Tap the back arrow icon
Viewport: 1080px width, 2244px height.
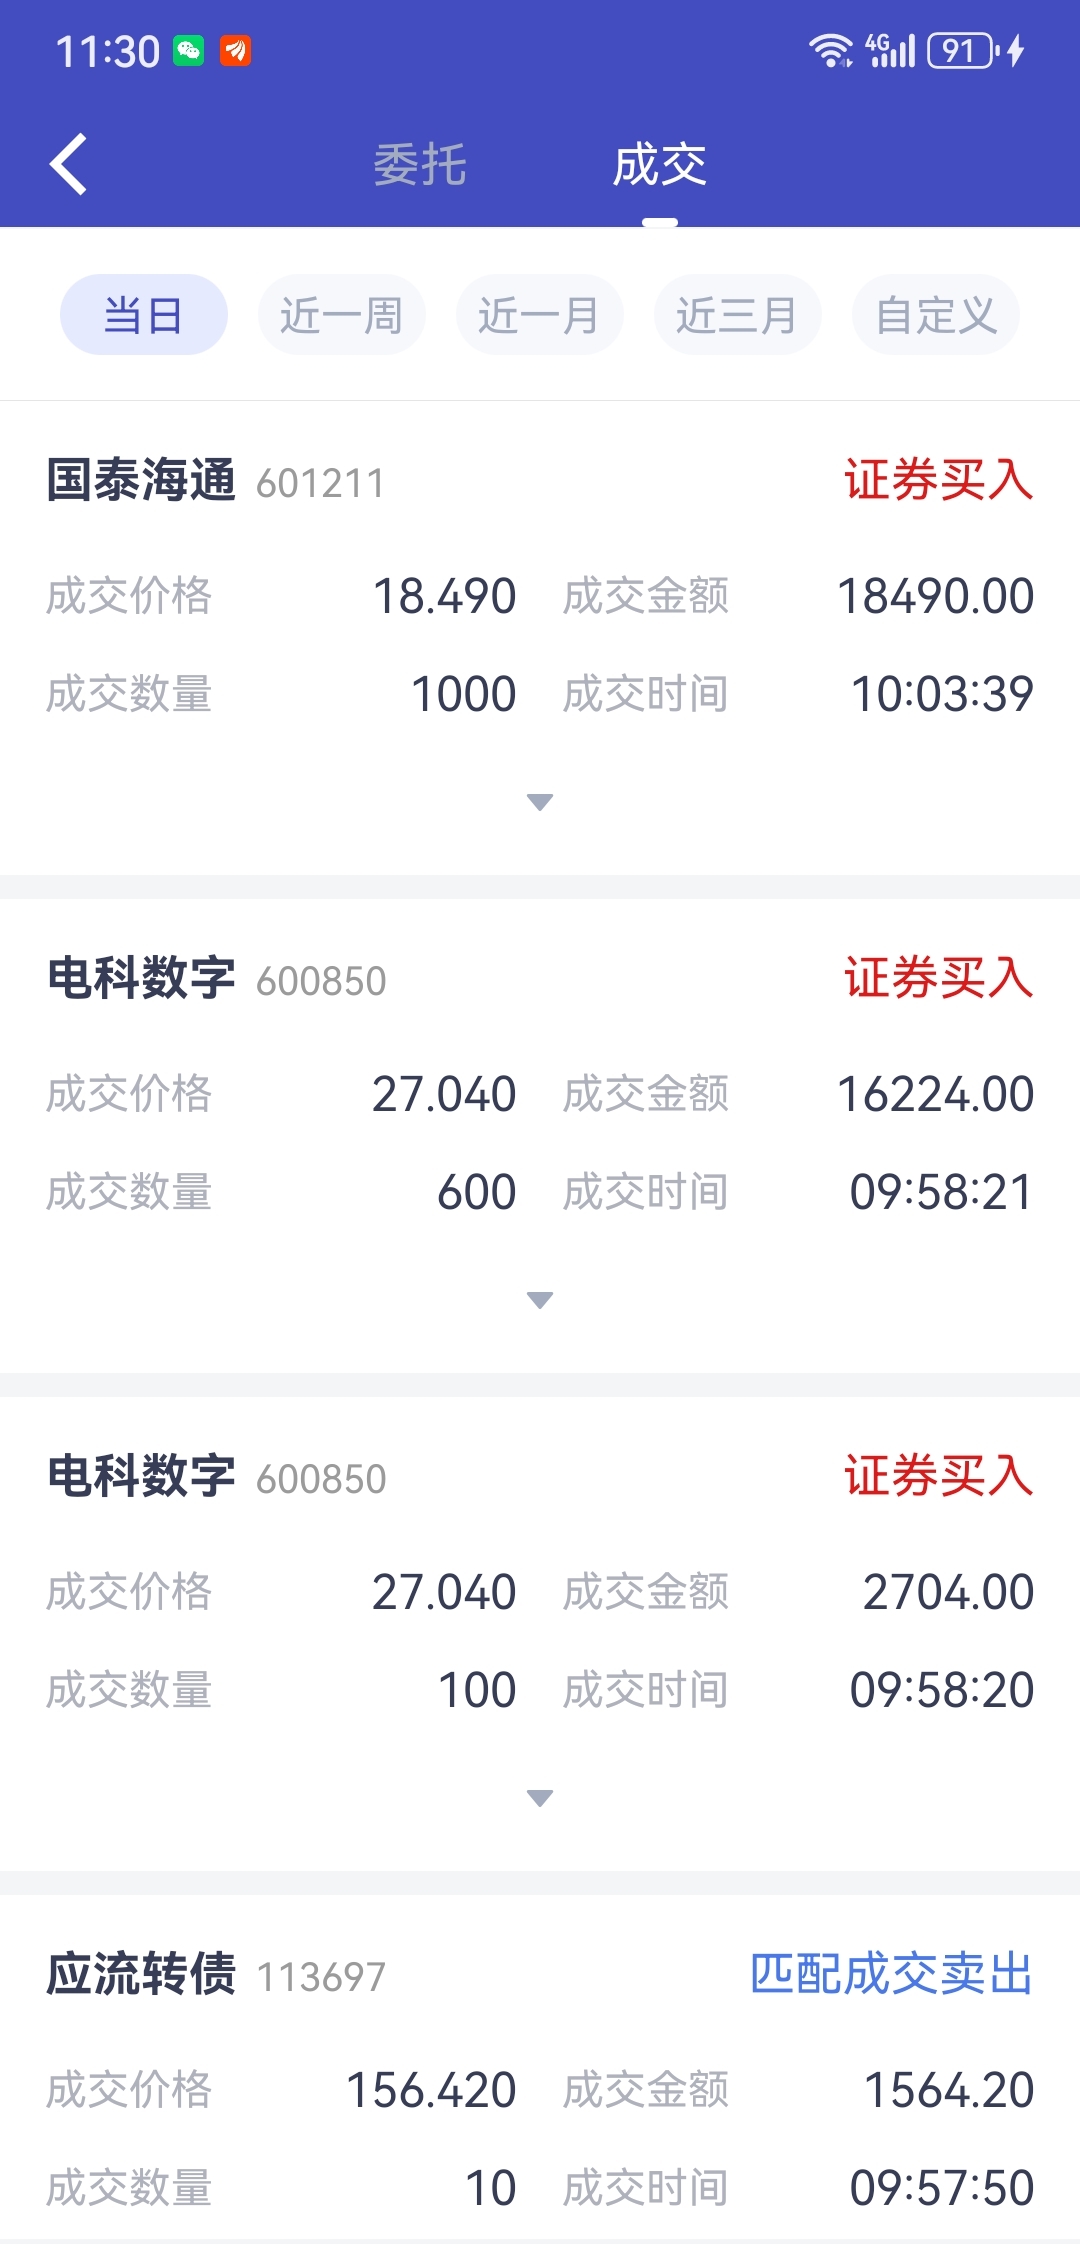pos(68,164)
